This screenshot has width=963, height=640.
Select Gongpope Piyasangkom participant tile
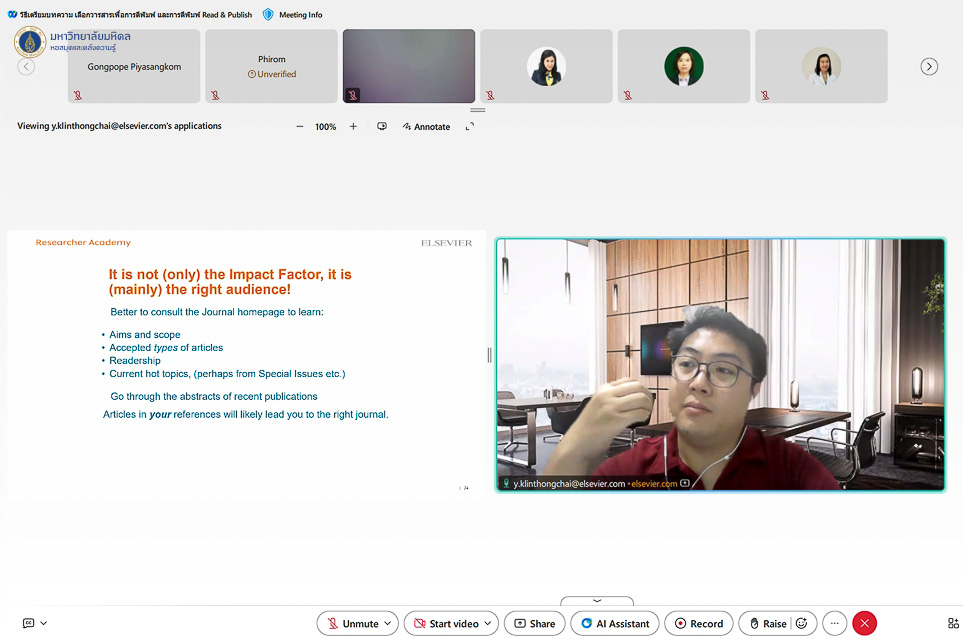134,66
